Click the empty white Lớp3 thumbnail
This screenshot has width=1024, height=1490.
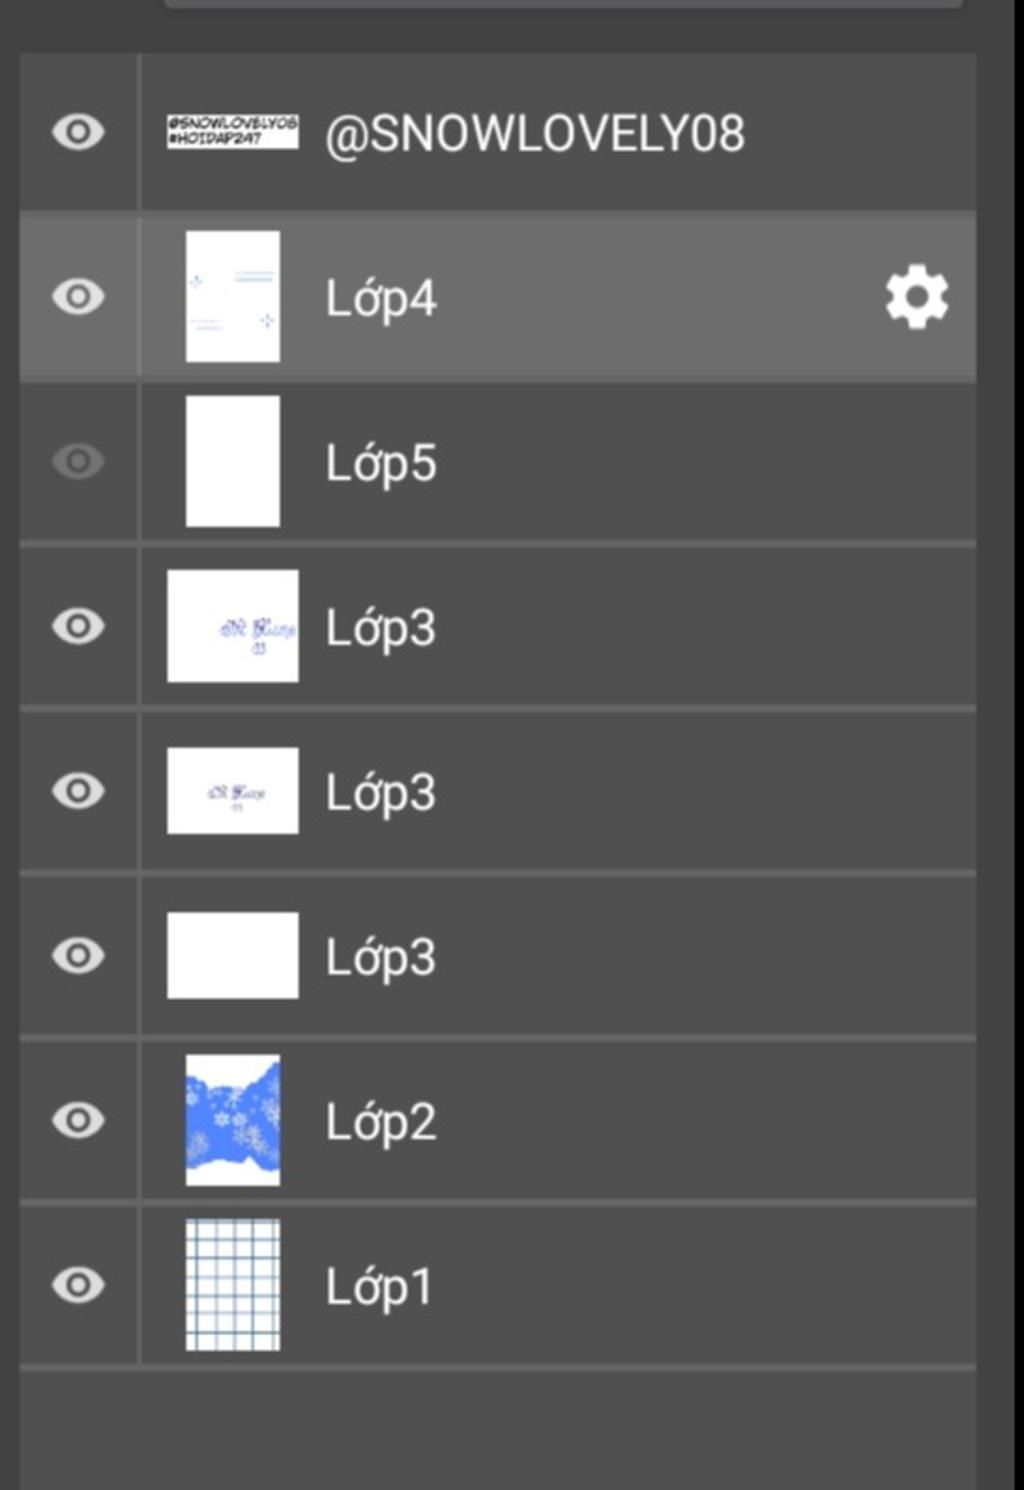233,955
